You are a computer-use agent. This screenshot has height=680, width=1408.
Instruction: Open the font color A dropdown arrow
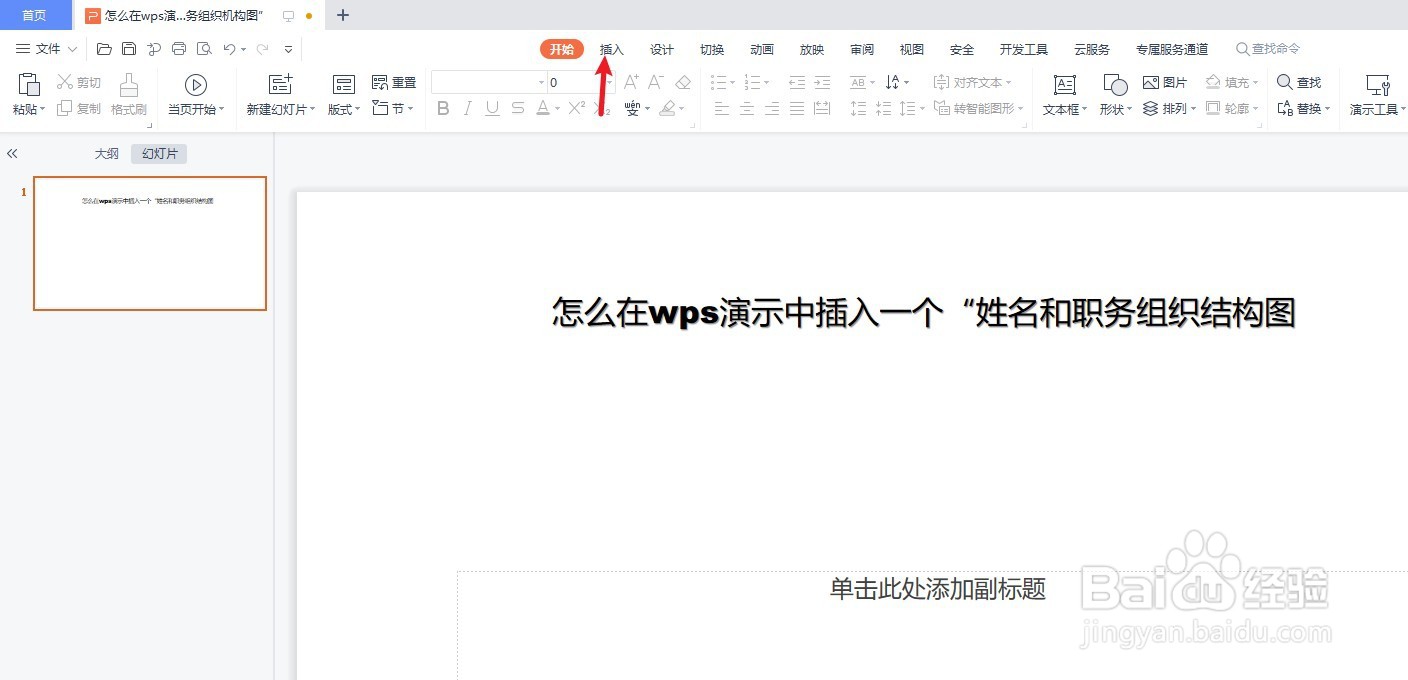(x=556, y=109)
